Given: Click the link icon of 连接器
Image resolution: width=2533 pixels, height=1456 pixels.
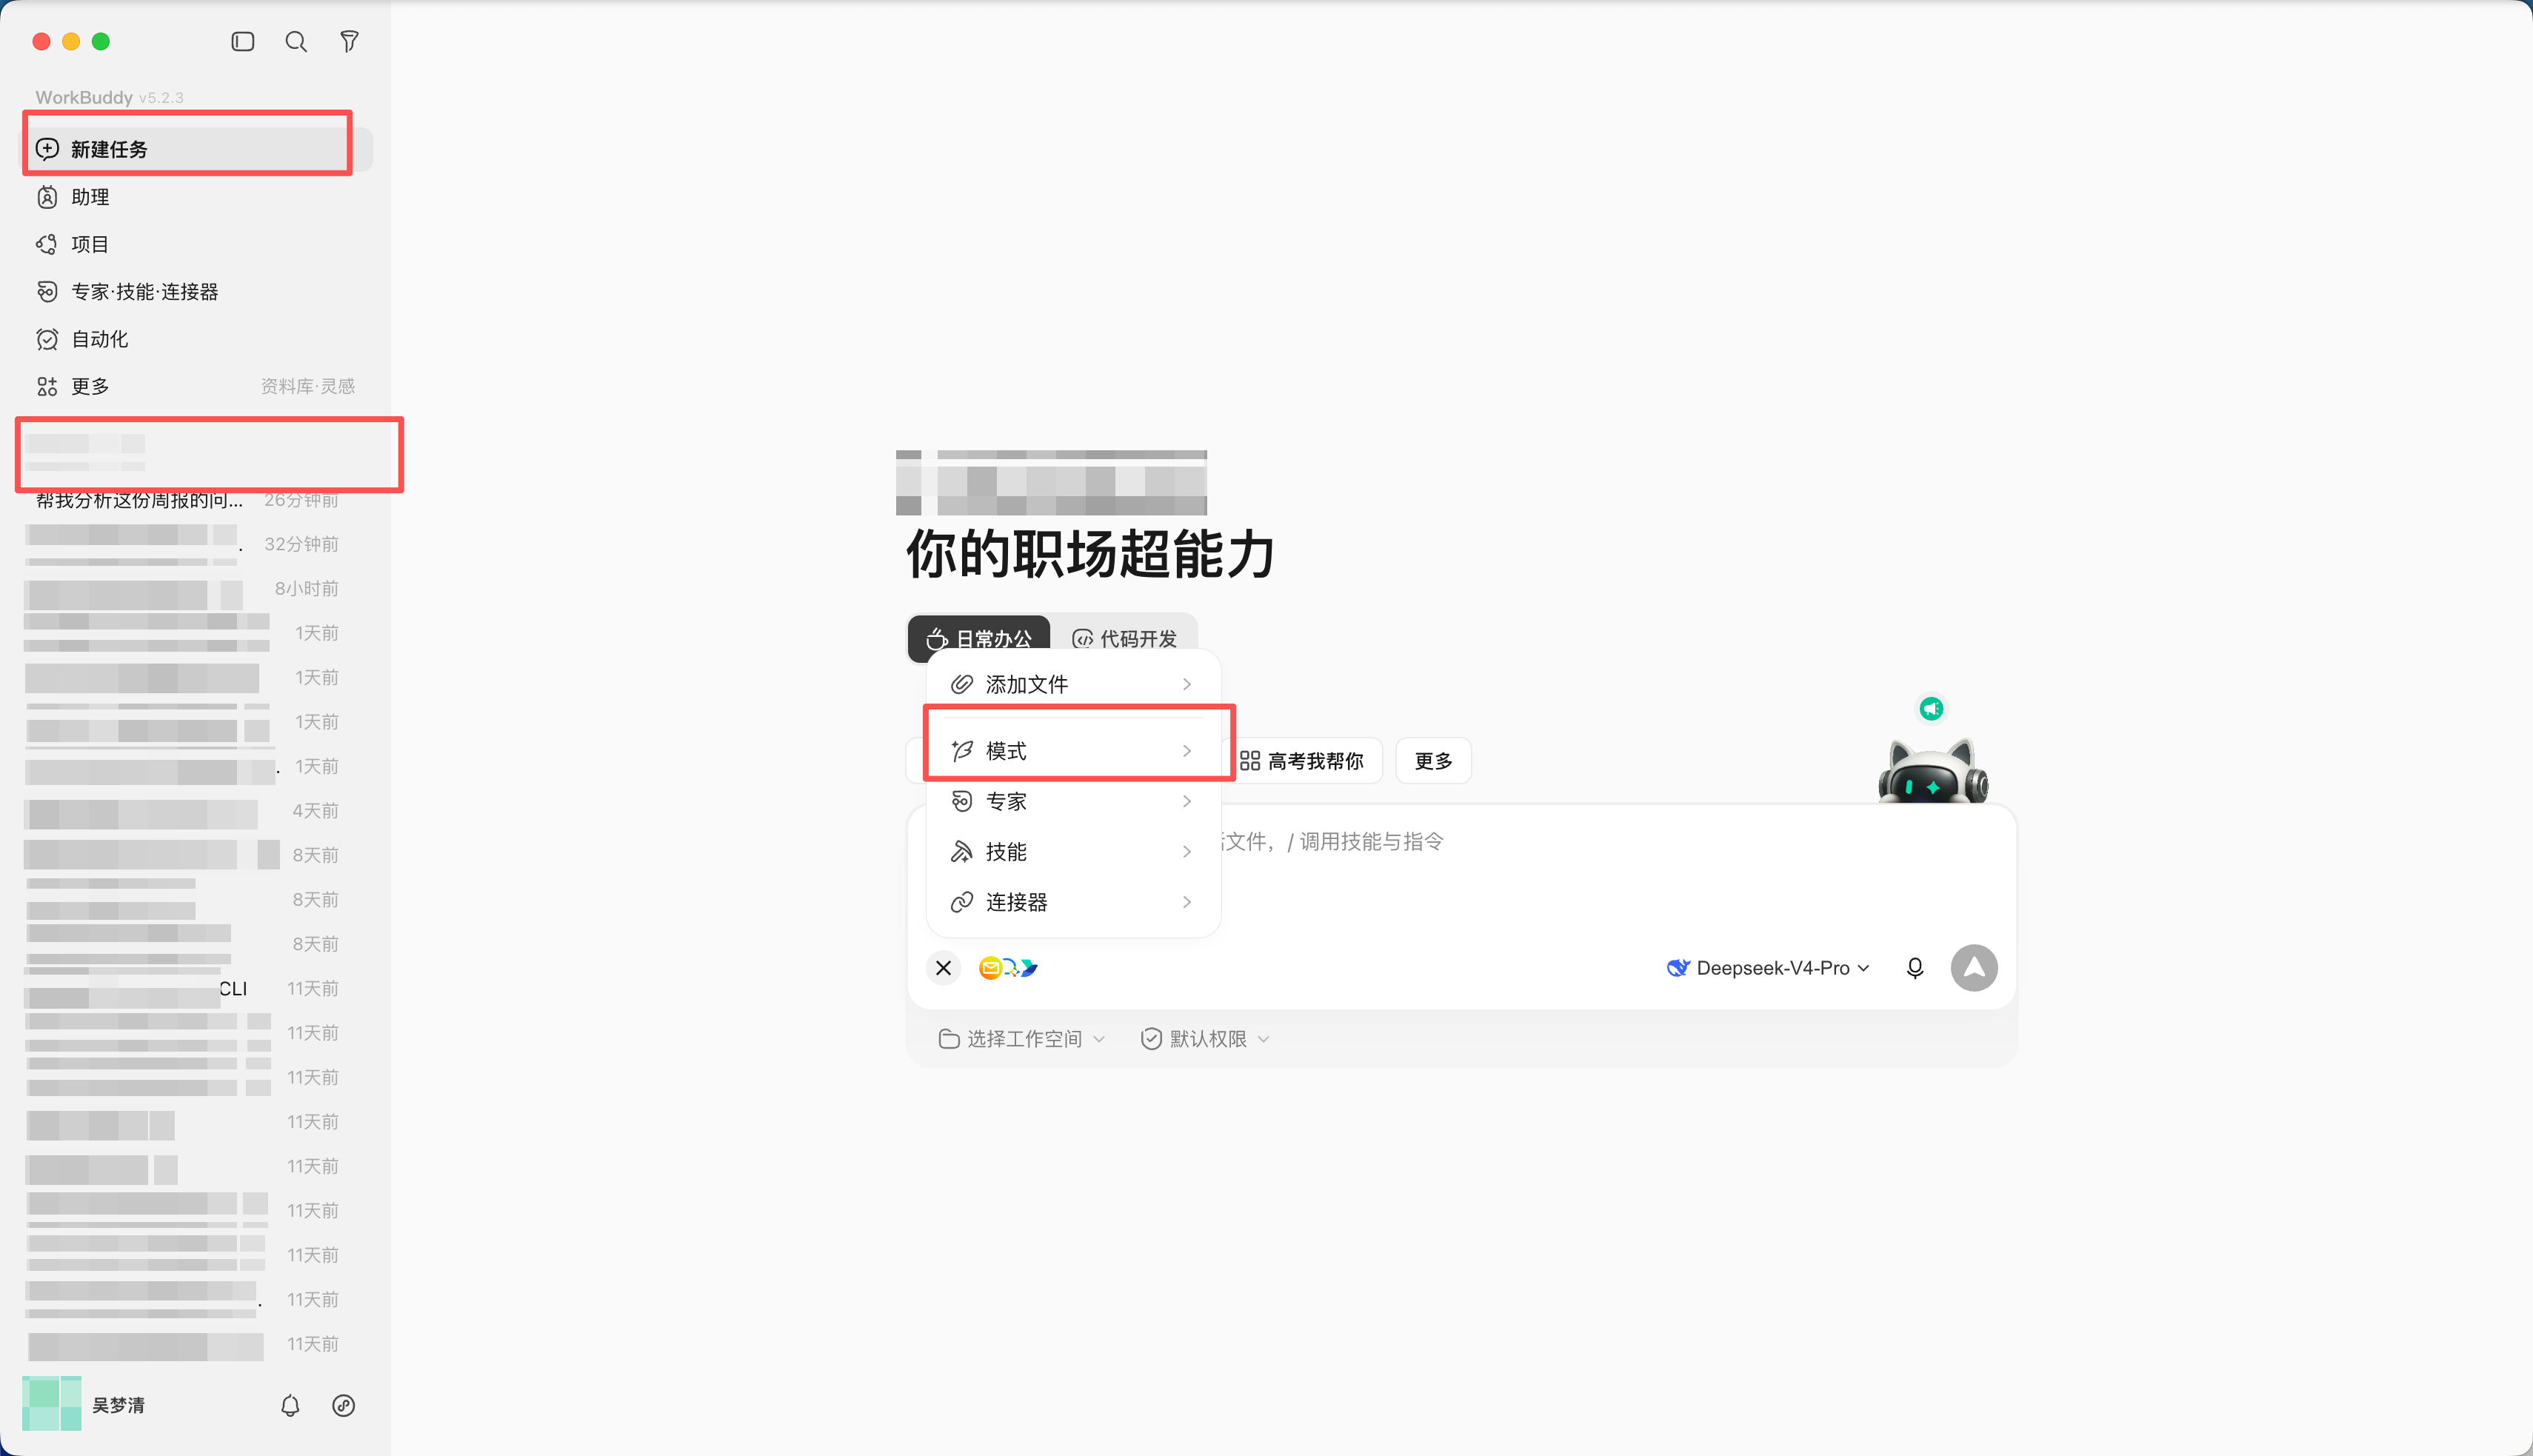Looking at the screenshot, I should [961, 902].
